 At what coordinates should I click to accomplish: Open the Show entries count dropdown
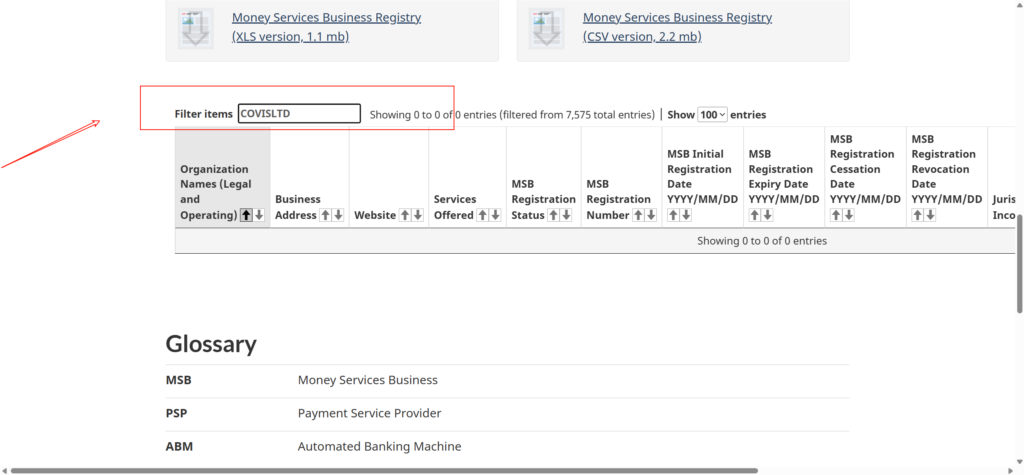(712, 115)
